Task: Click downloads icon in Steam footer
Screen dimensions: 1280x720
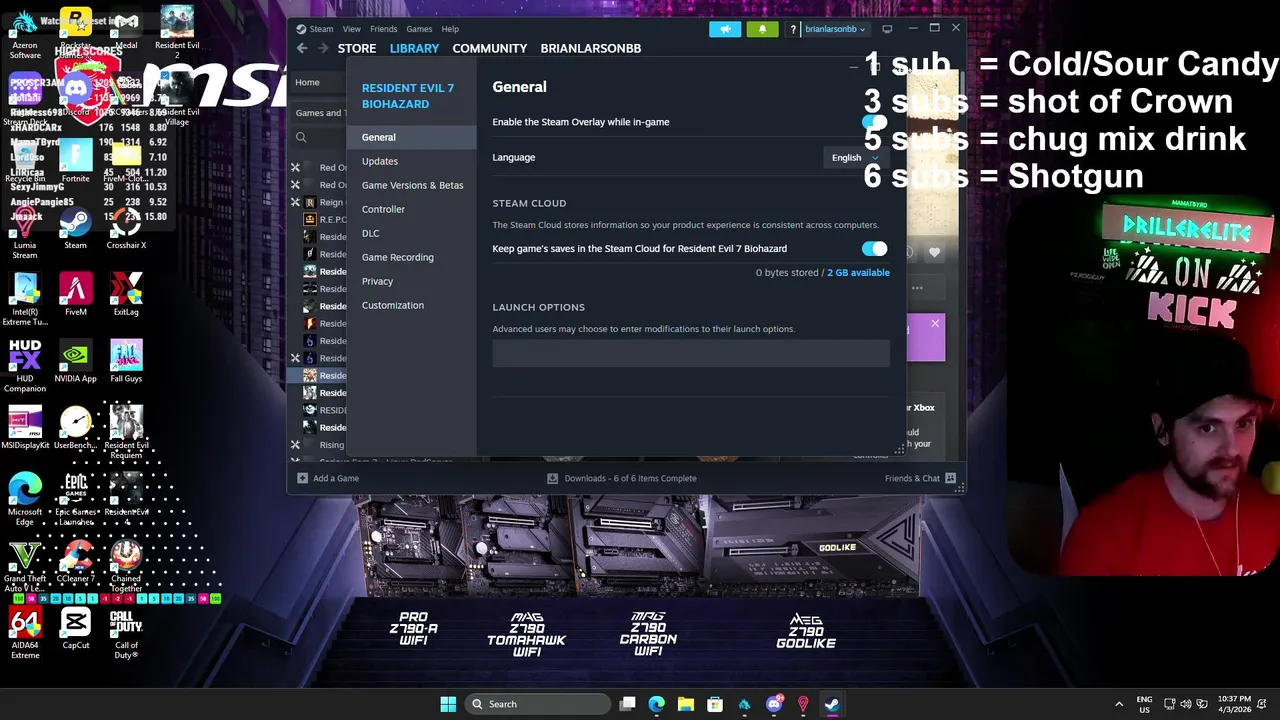Action: pos(552,478)
